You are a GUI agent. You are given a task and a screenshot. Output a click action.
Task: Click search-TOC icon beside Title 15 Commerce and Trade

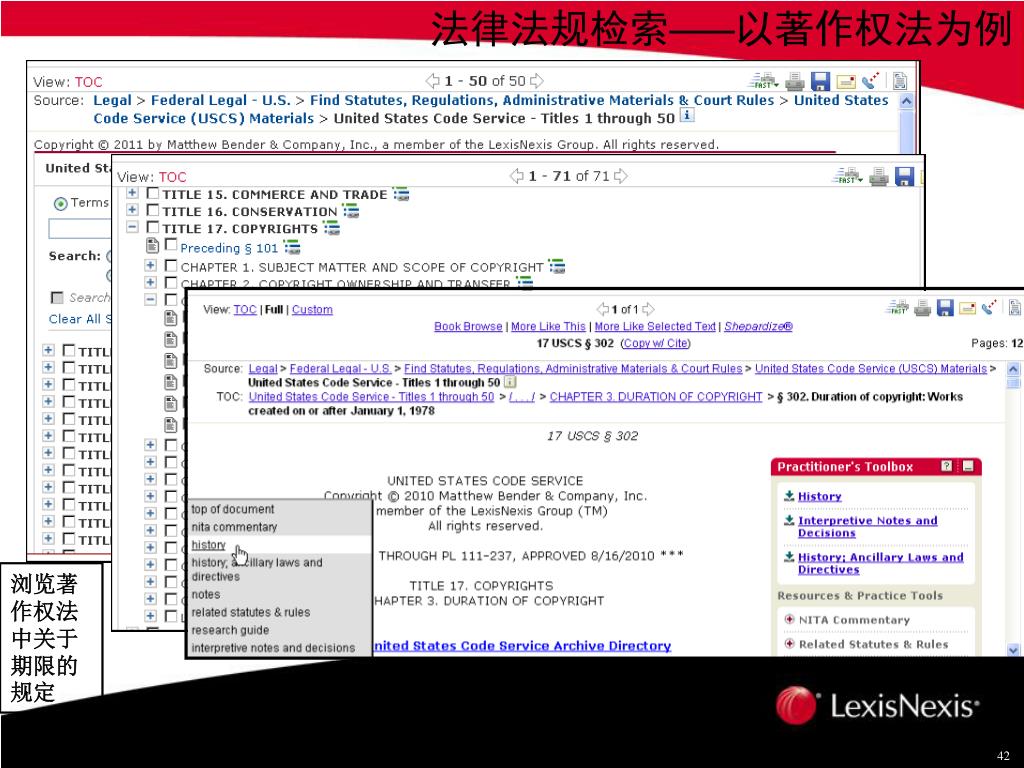[x=401, y=195]
